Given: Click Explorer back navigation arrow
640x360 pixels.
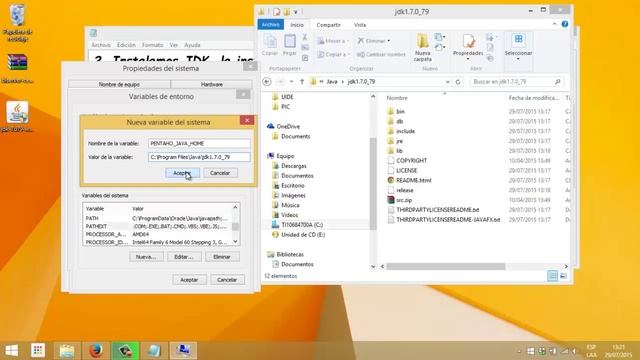Looking at the screenshot, I should coord(267,82).
